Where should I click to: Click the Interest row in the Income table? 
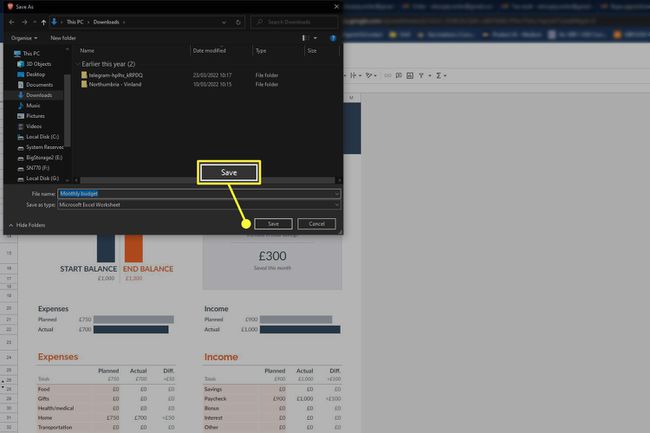pyautogui.click(x=273, y=418)
